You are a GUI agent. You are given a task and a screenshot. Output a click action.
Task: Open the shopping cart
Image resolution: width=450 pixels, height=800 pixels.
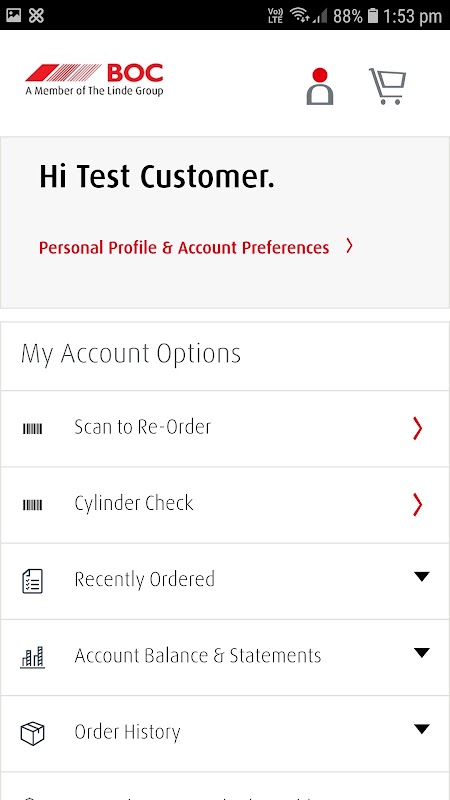coord(388,86)
